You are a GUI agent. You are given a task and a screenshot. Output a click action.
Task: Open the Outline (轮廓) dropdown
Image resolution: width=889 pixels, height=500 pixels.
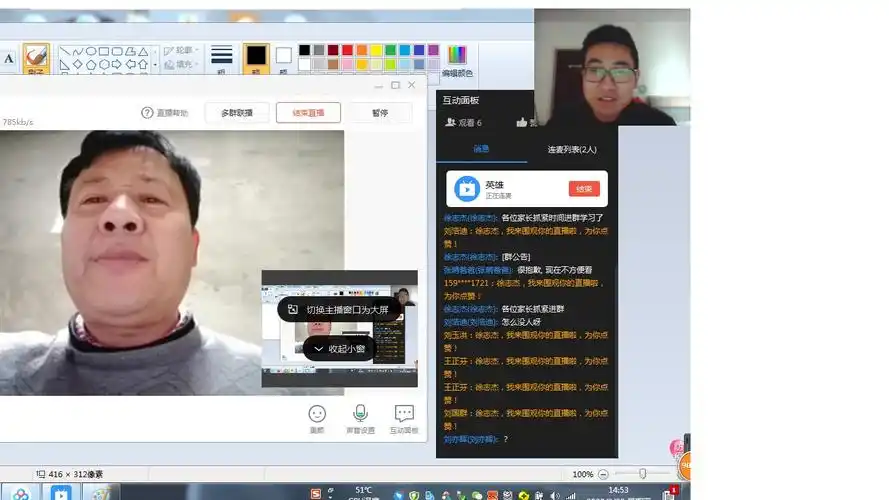click(x=181, y=50)
